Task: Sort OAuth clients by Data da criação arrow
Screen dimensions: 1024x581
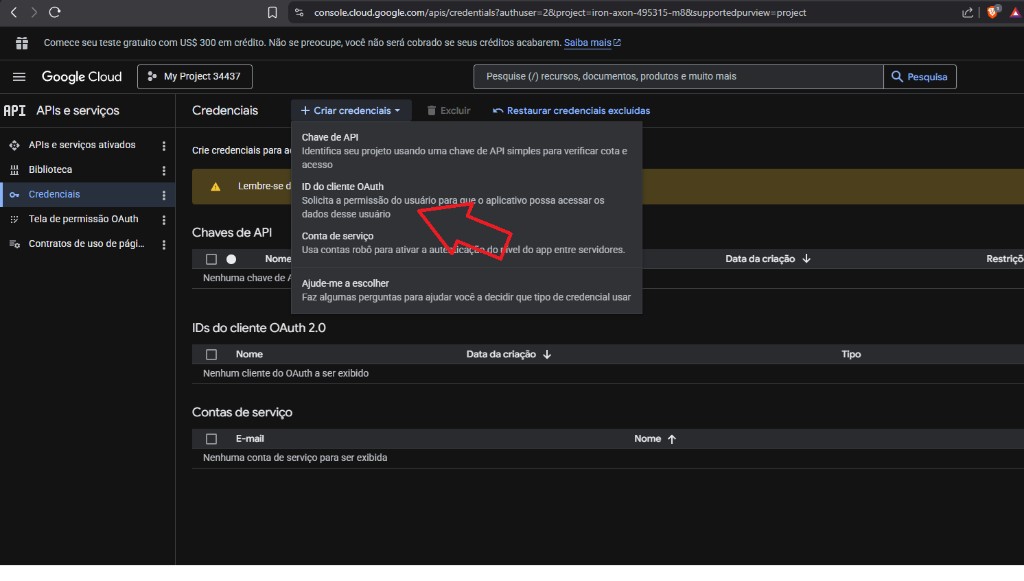Action: pyautogui.click(x=547, y=354)
